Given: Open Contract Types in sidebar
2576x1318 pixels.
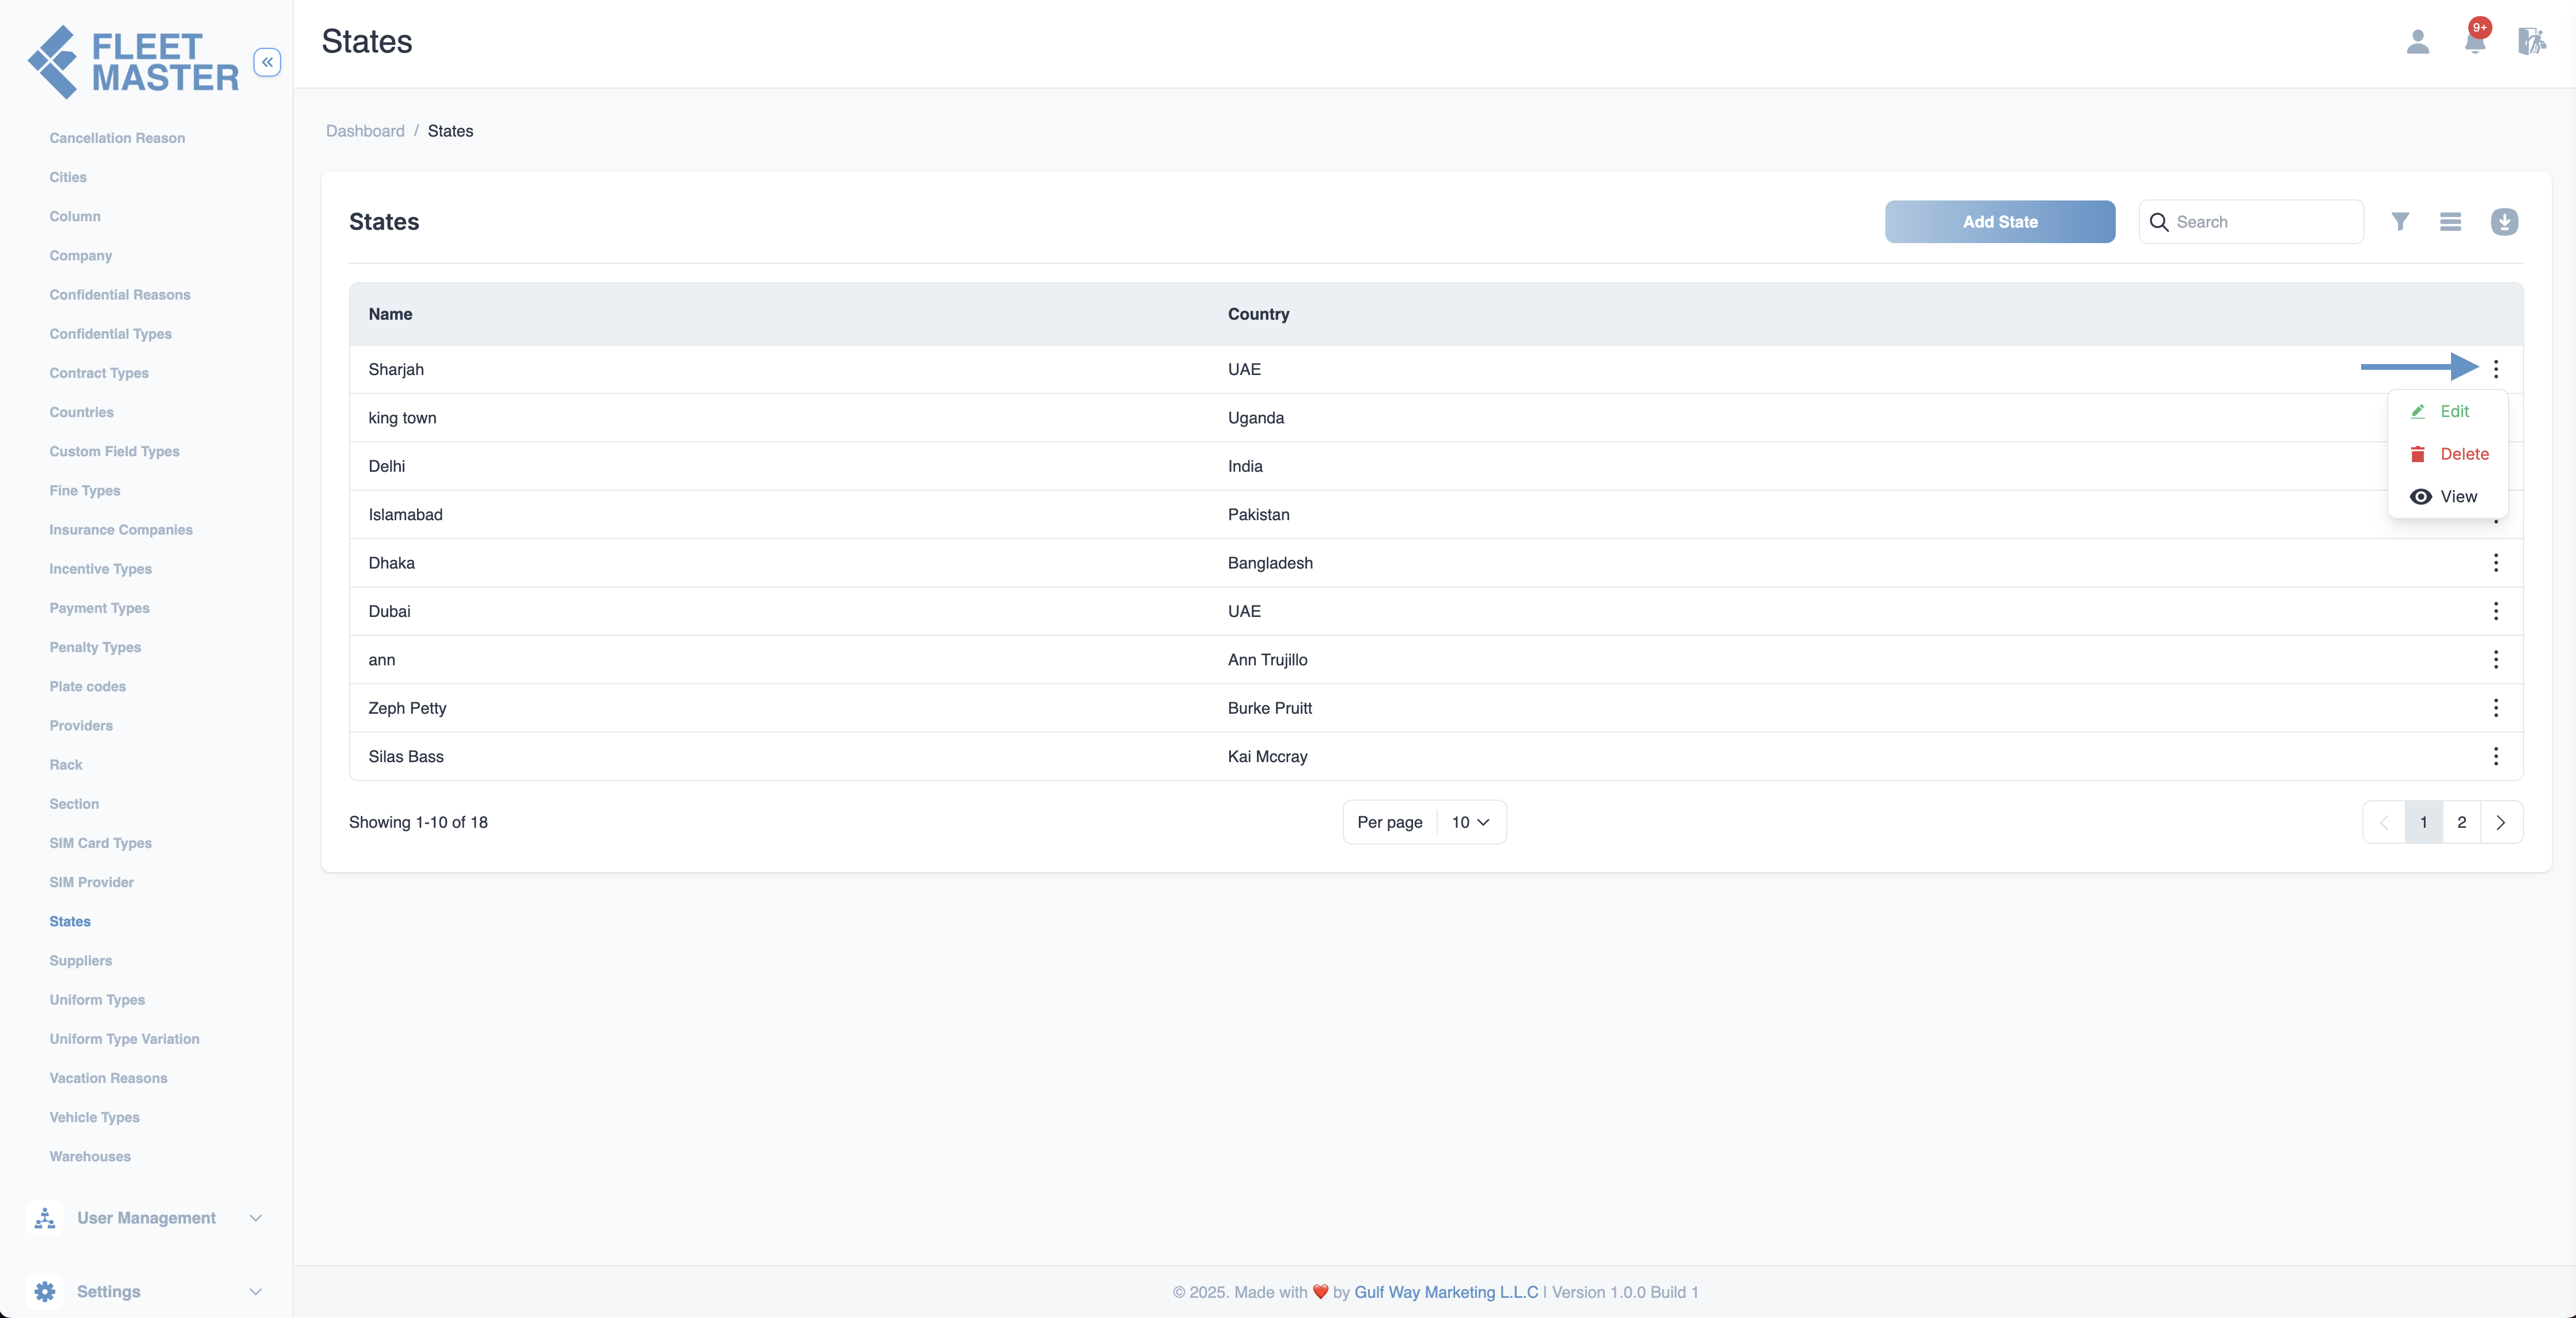Looking at the screenshot, I should [99, 373].
